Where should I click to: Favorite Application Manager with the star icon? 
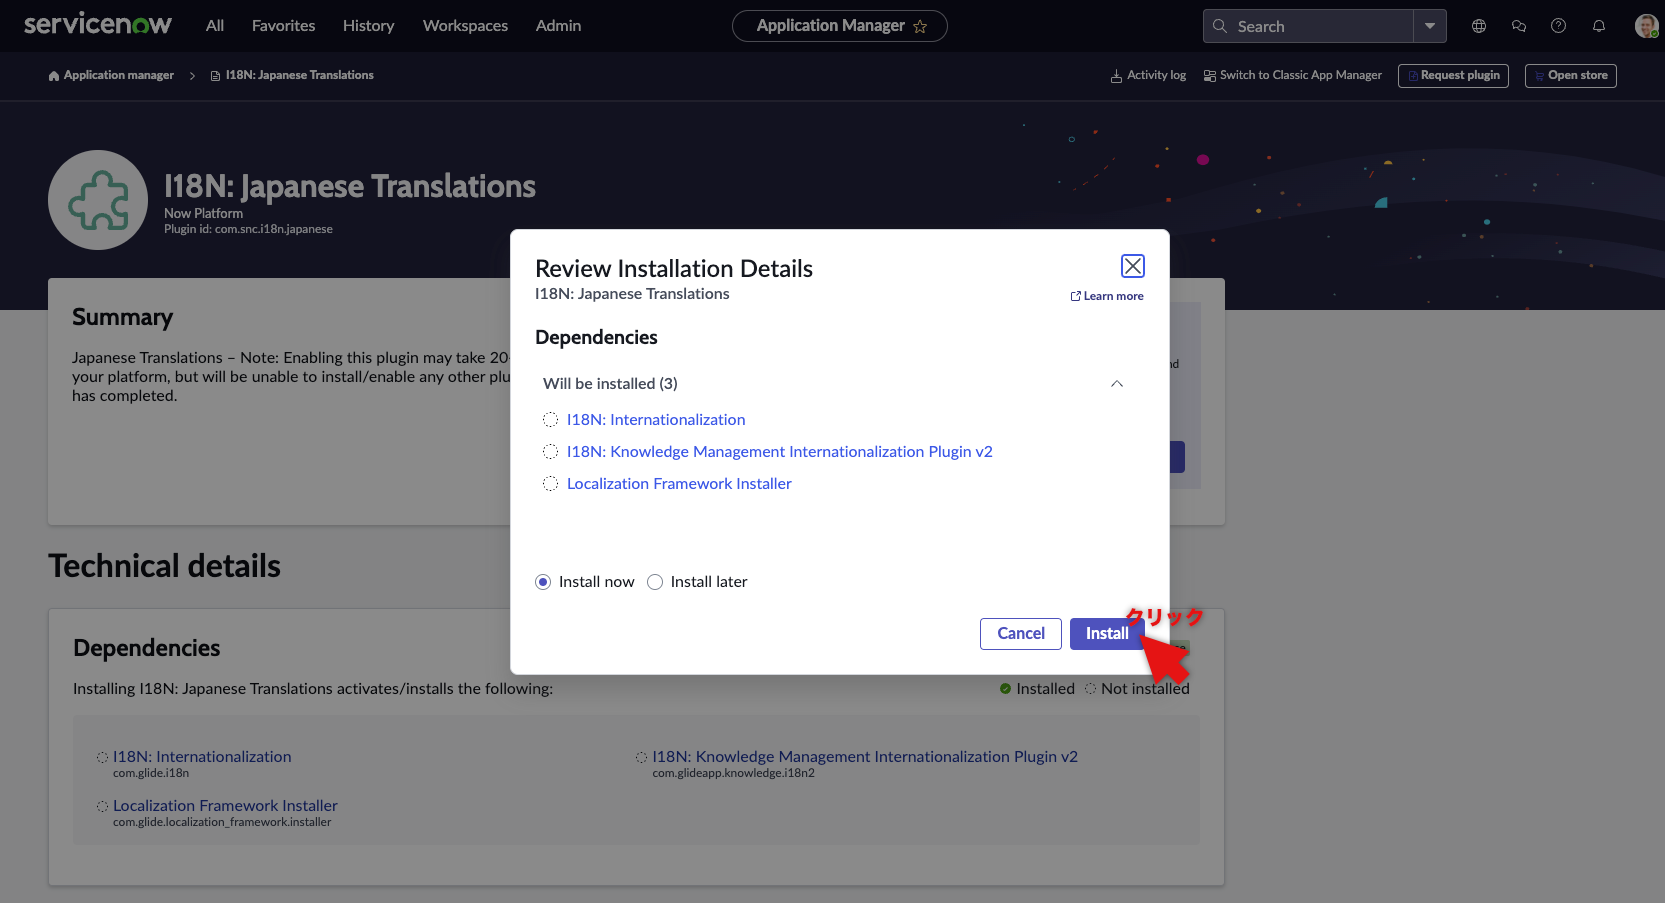tap(920, 26)
